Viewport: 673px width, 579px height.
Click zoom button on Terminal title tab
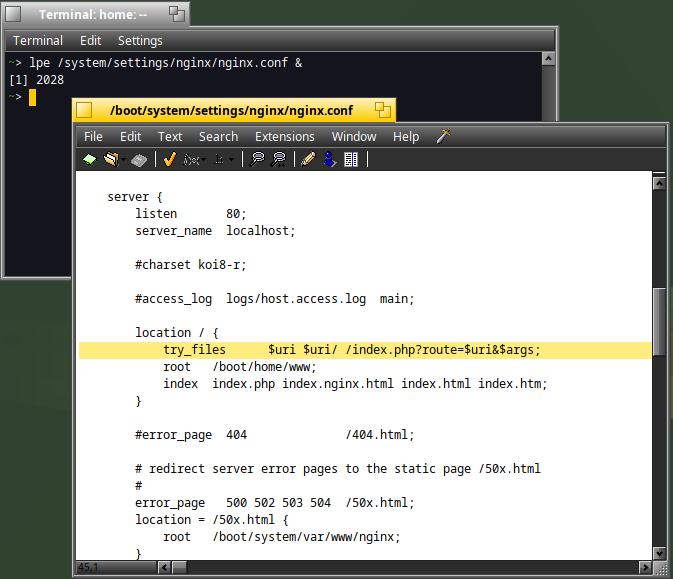(x=176, y=14)
